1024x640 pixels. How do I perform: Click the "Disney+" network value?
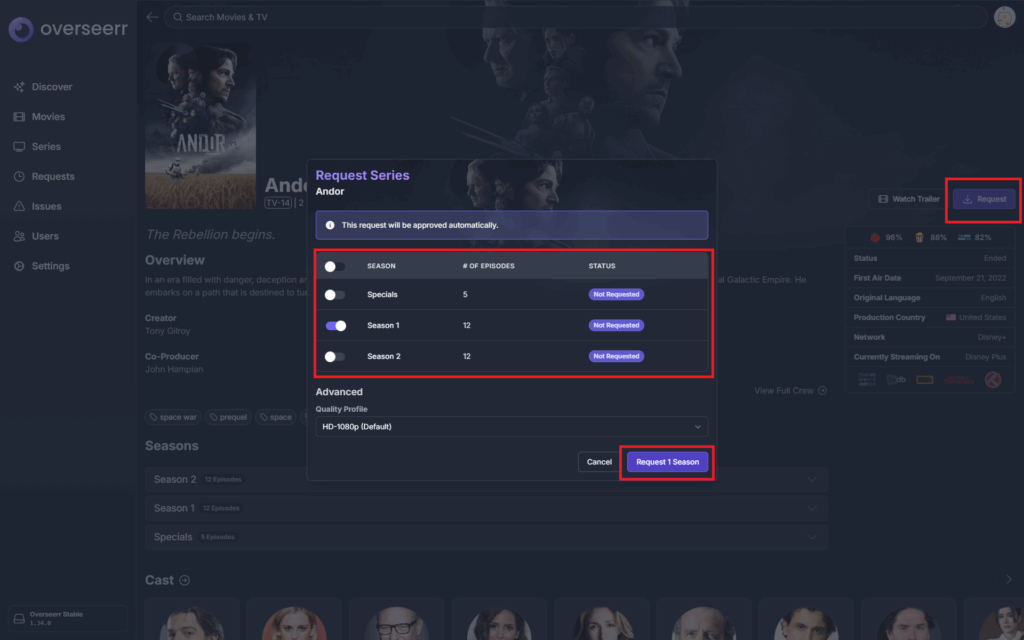pos(991,338)
